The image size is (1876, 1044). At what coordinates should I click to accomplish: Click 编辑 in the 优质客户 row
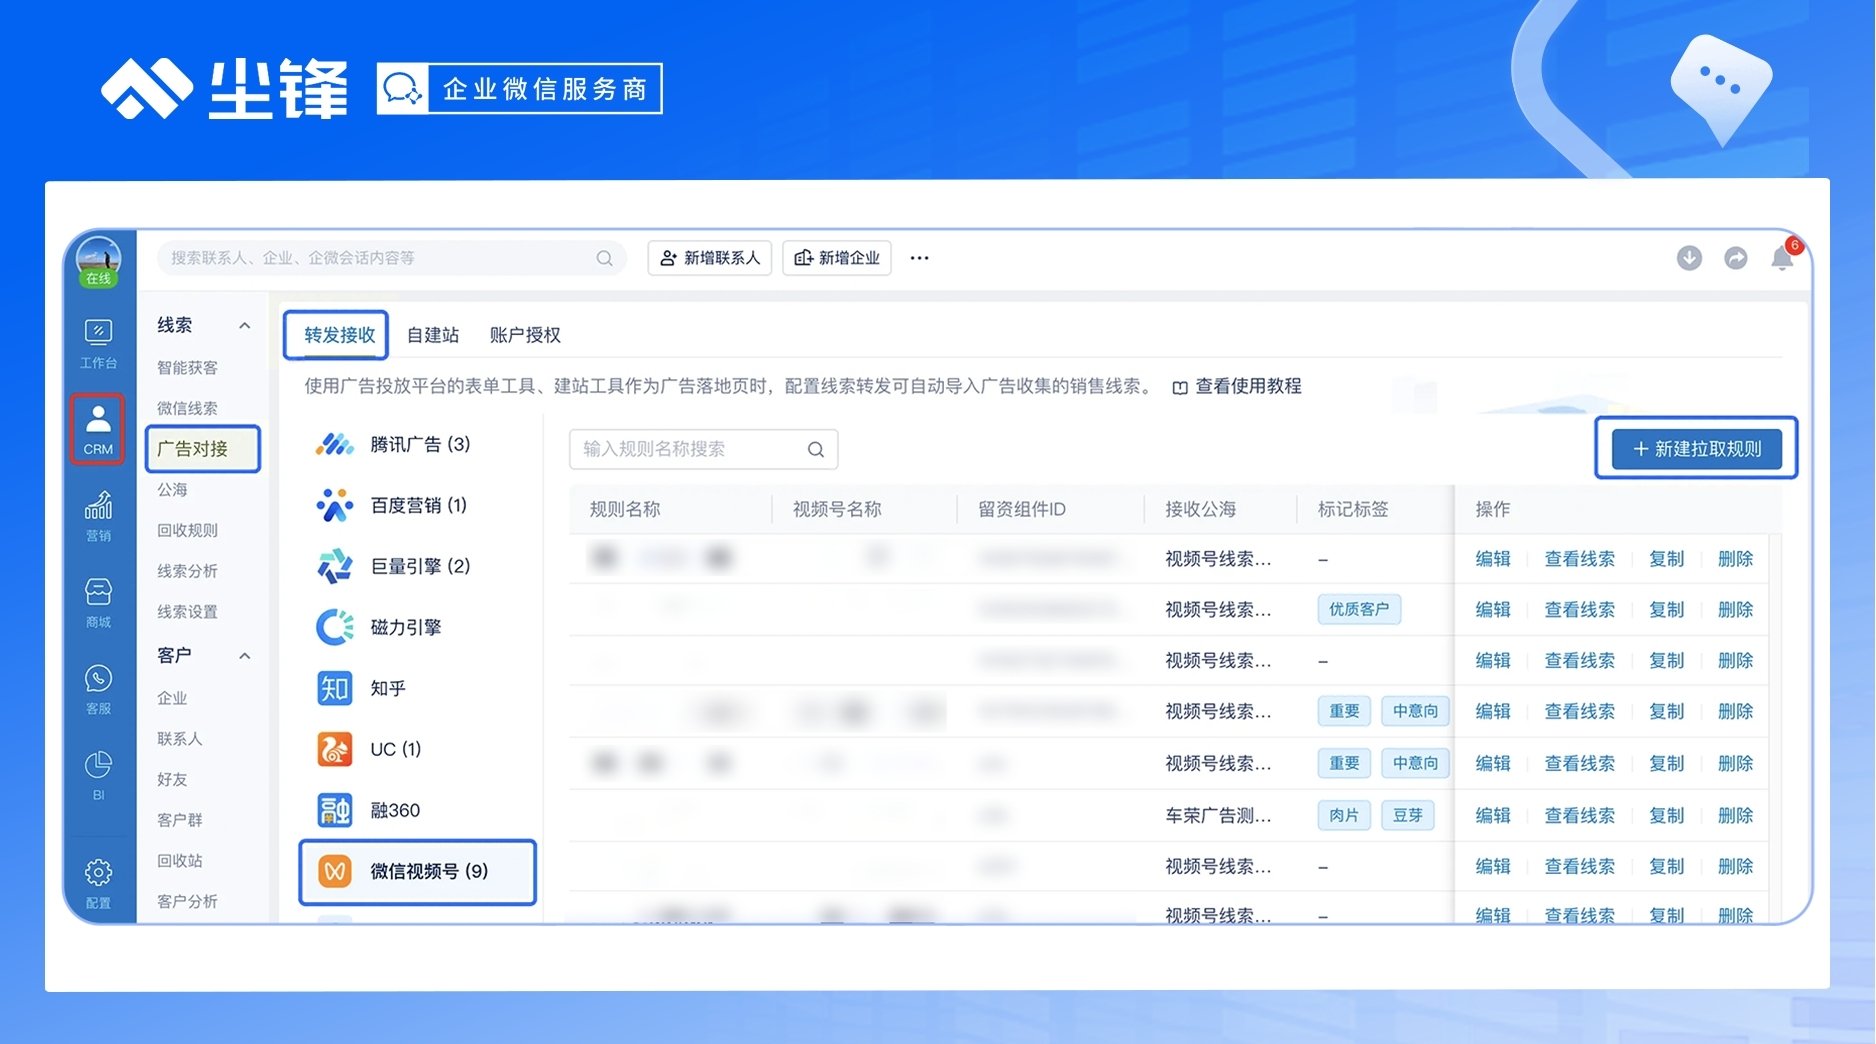coord(1493,610)
